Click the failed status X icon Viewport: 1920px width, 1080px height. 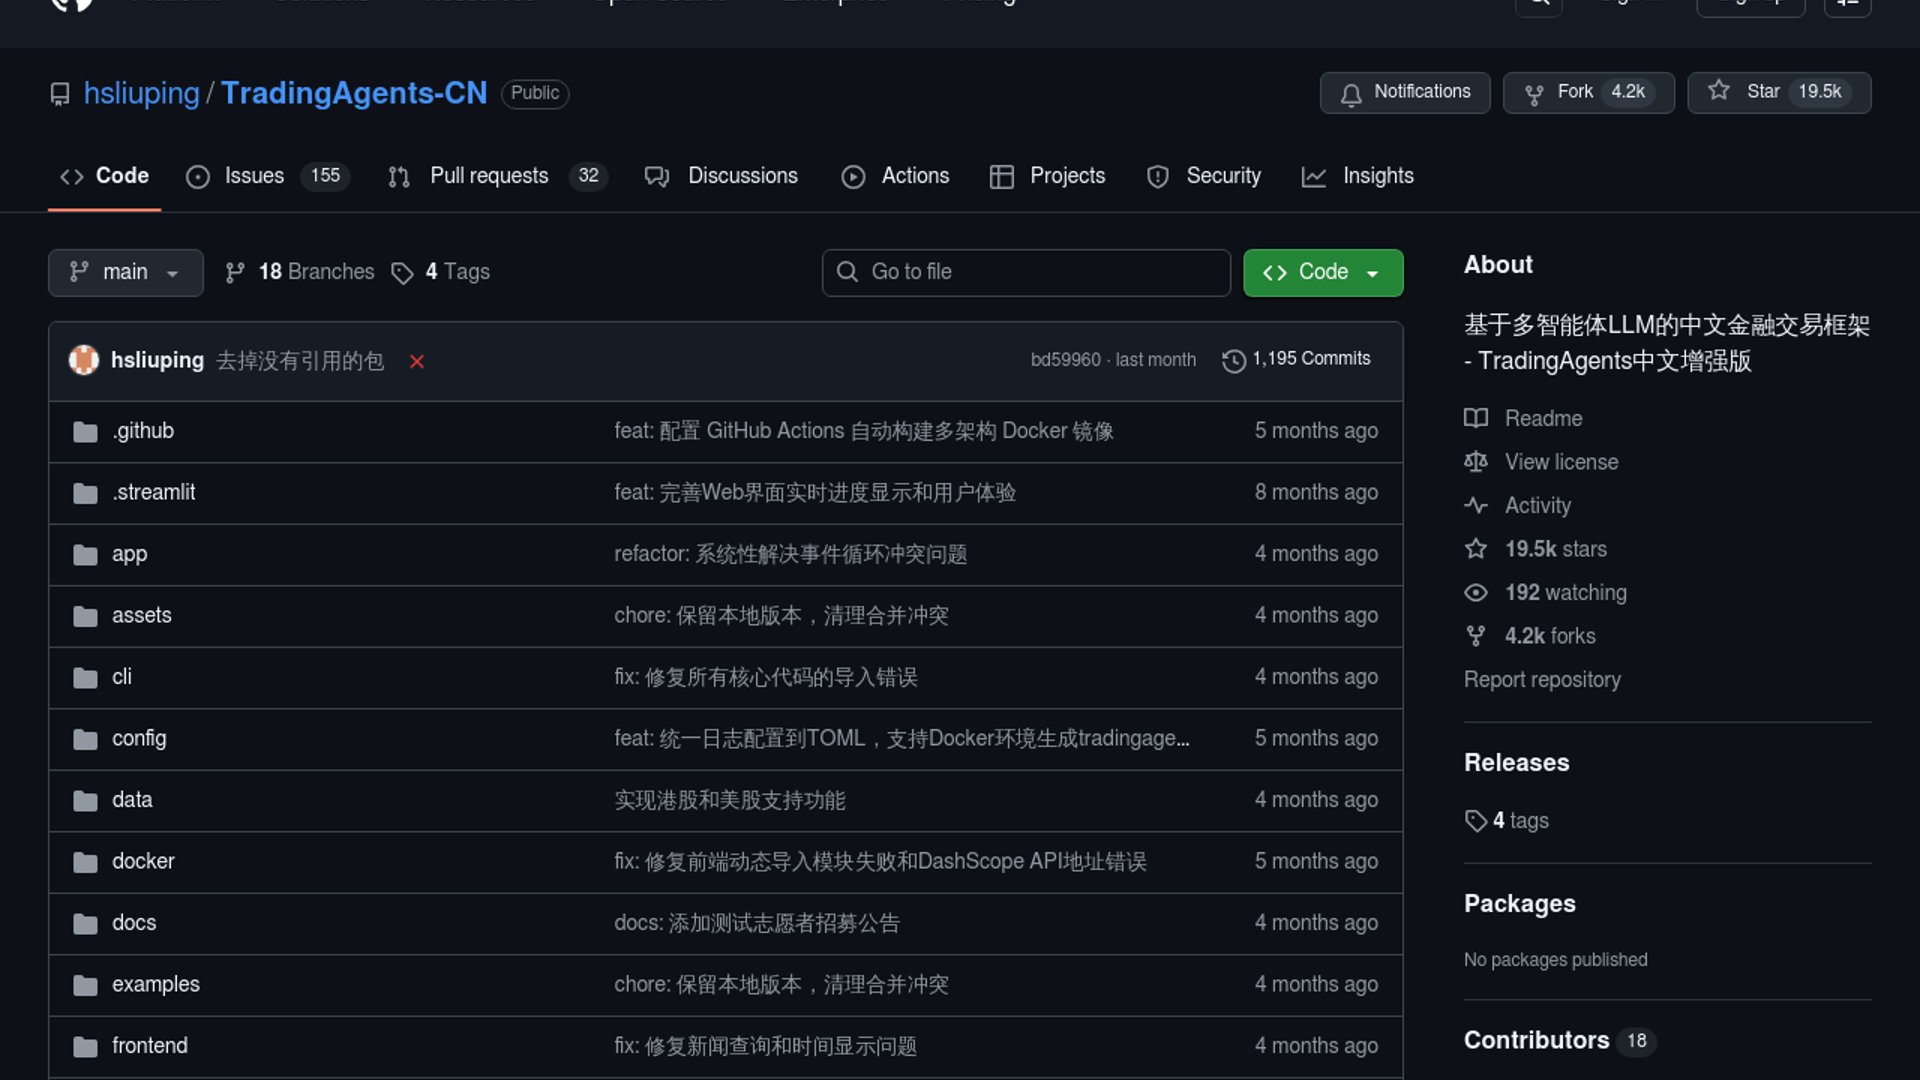tap(417, 362)
